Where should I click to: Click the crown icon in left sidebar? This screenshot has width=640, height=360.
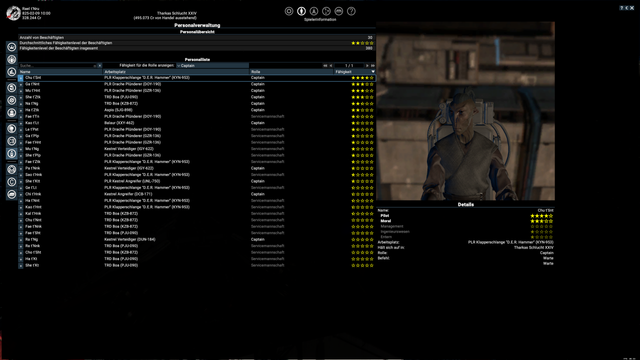coord(11,47)
